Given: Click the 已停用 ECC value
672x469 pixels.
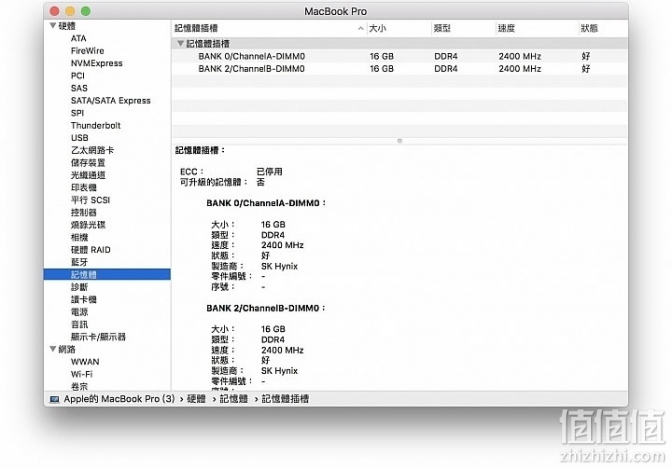Looking at the screenshot, I should coord(269,171).
